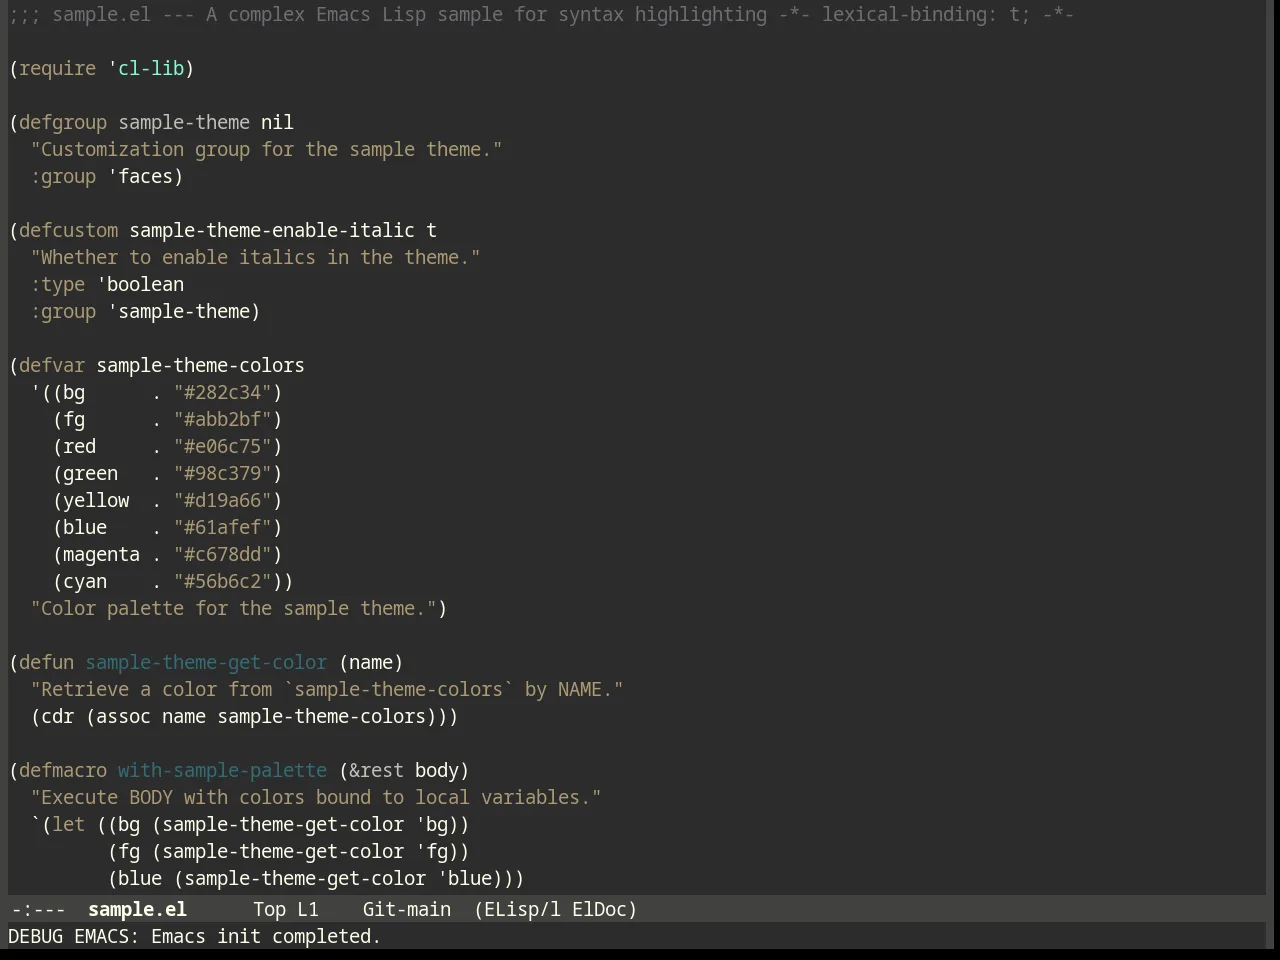Image resolution: width=1280 pixels, height=960 pixels.
Task: Click the nil value in defgroup line
Action: click(x=277, y=122)
